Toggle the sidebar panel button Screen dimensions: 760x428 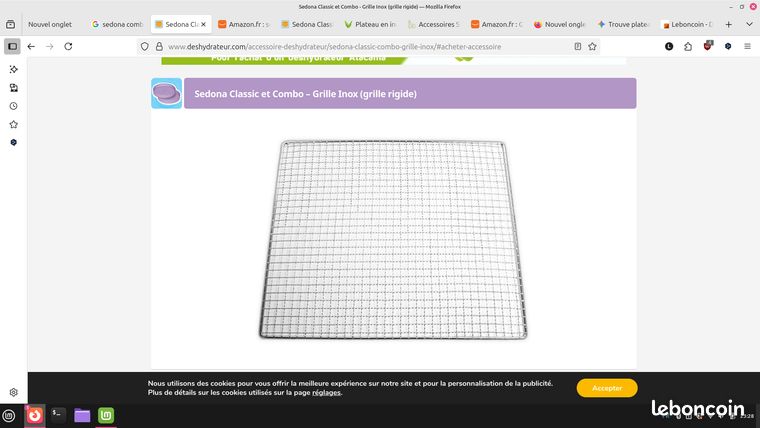pos(13,47)
